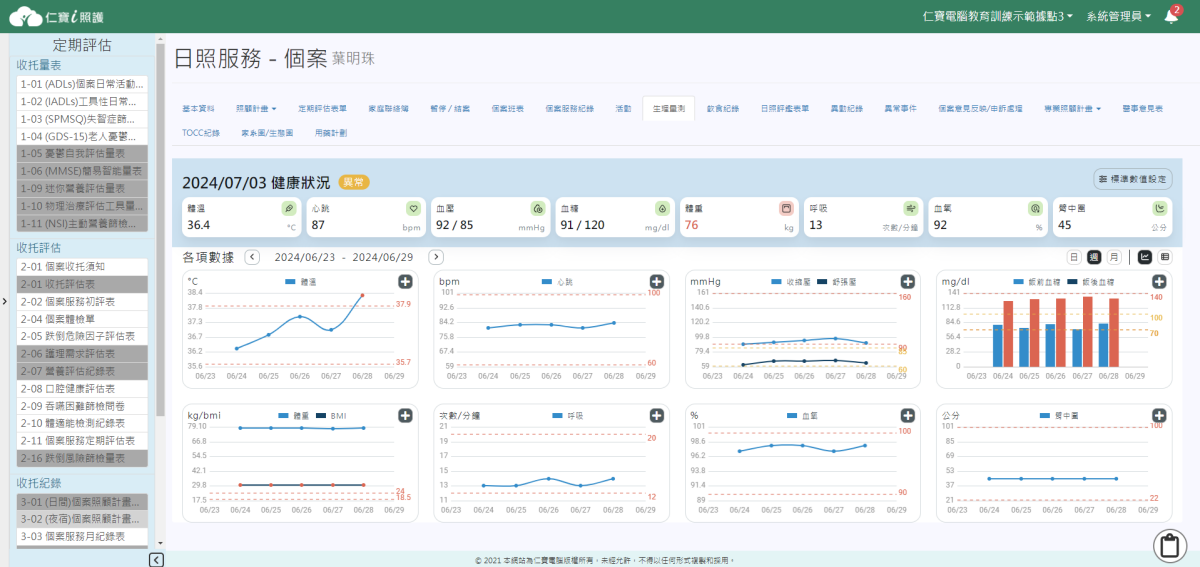Collapse sidebar with bottom arrow button
Screen dimensions: 1200x567
(x=156, y=560)
